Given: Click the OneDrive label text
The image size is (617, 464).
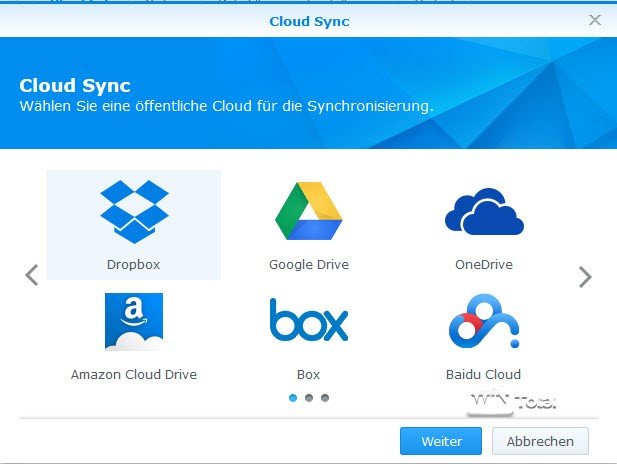Looking at the screenshot, I should [x=484, y=264].
